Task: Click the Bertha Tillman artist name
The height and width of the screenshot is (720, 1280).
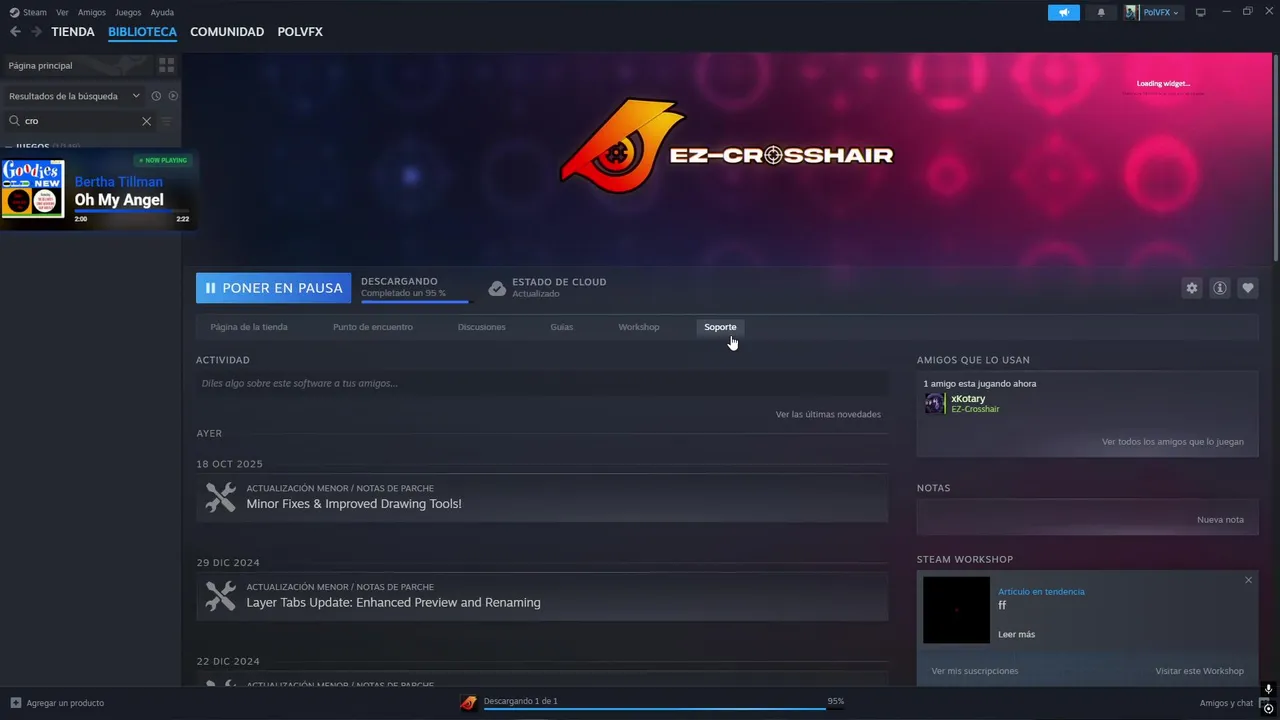Action: [x=118, y=182]
